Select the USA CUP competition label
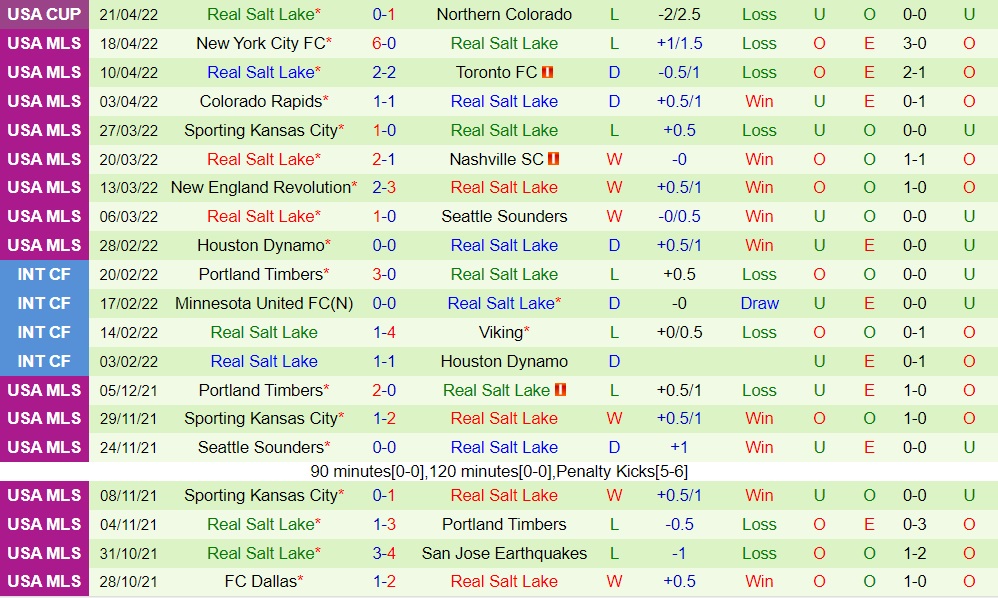Image resolution: width=998 pixels, height=598 pixels. 45,15
